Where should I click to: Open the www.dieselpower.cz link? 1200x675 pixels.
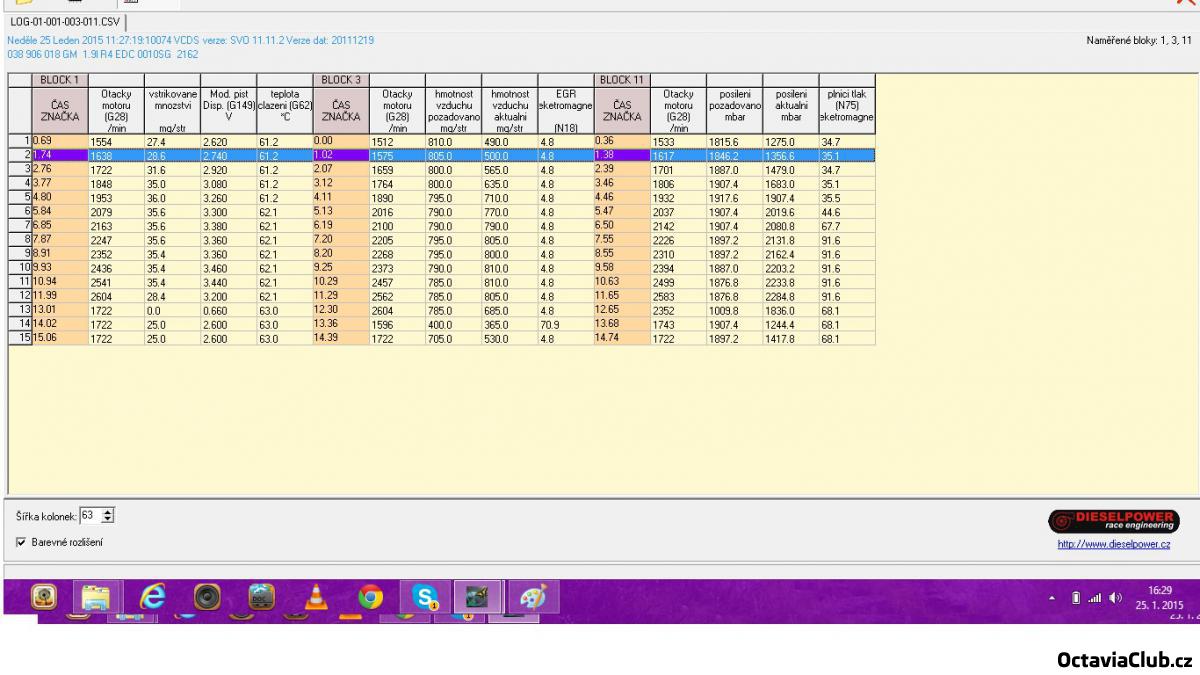1114,545
